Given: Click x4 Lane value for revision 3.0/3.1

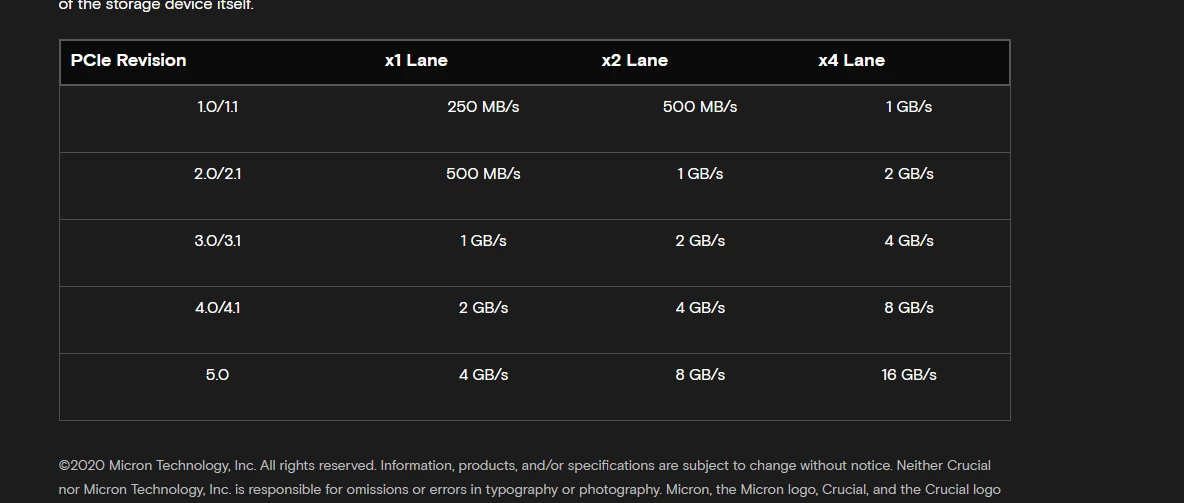Looking at the screenshot, I should [908, 241].
